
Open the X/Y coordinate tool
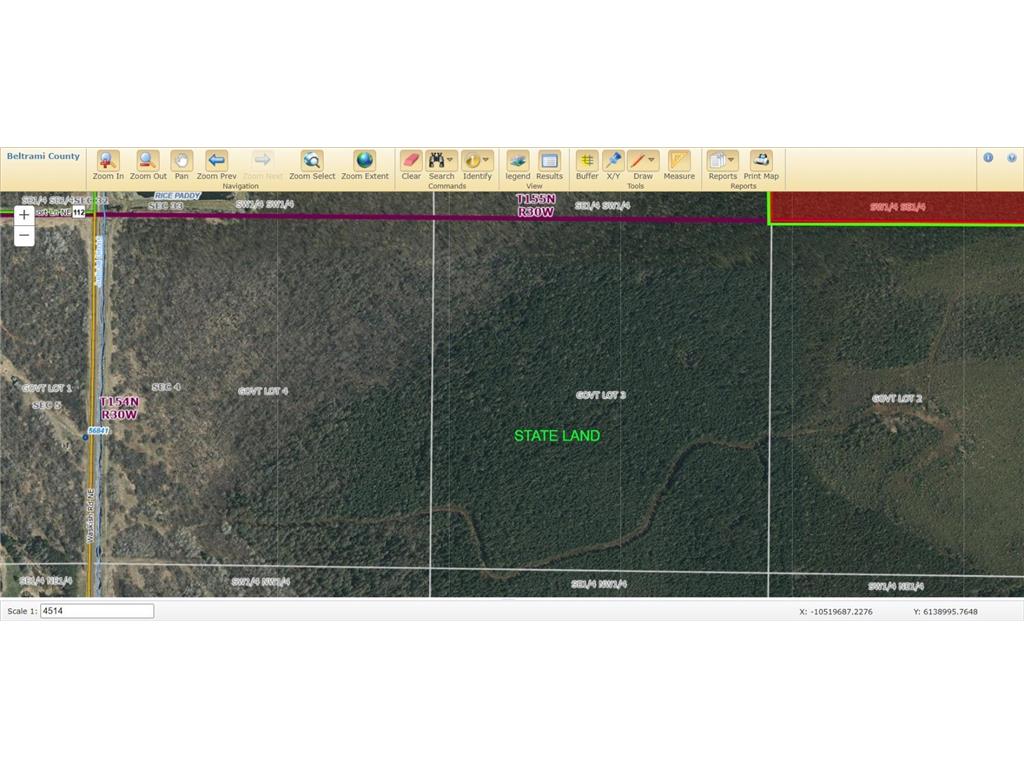613,161
